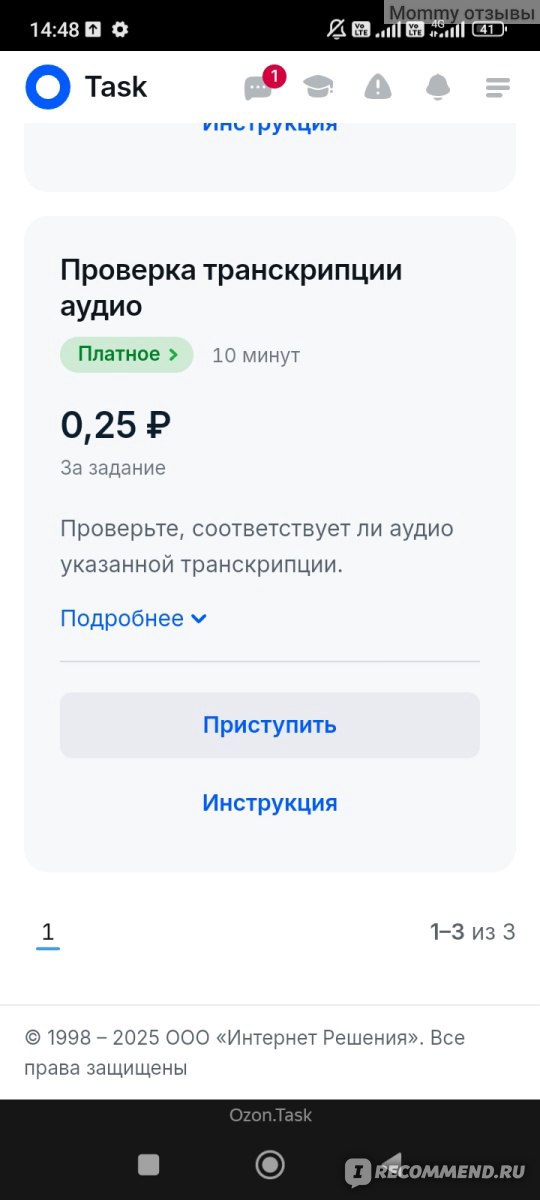Select page 1 in pagination
The width and height of the screenshot is (540, 1200).
(x=47, y=933)
